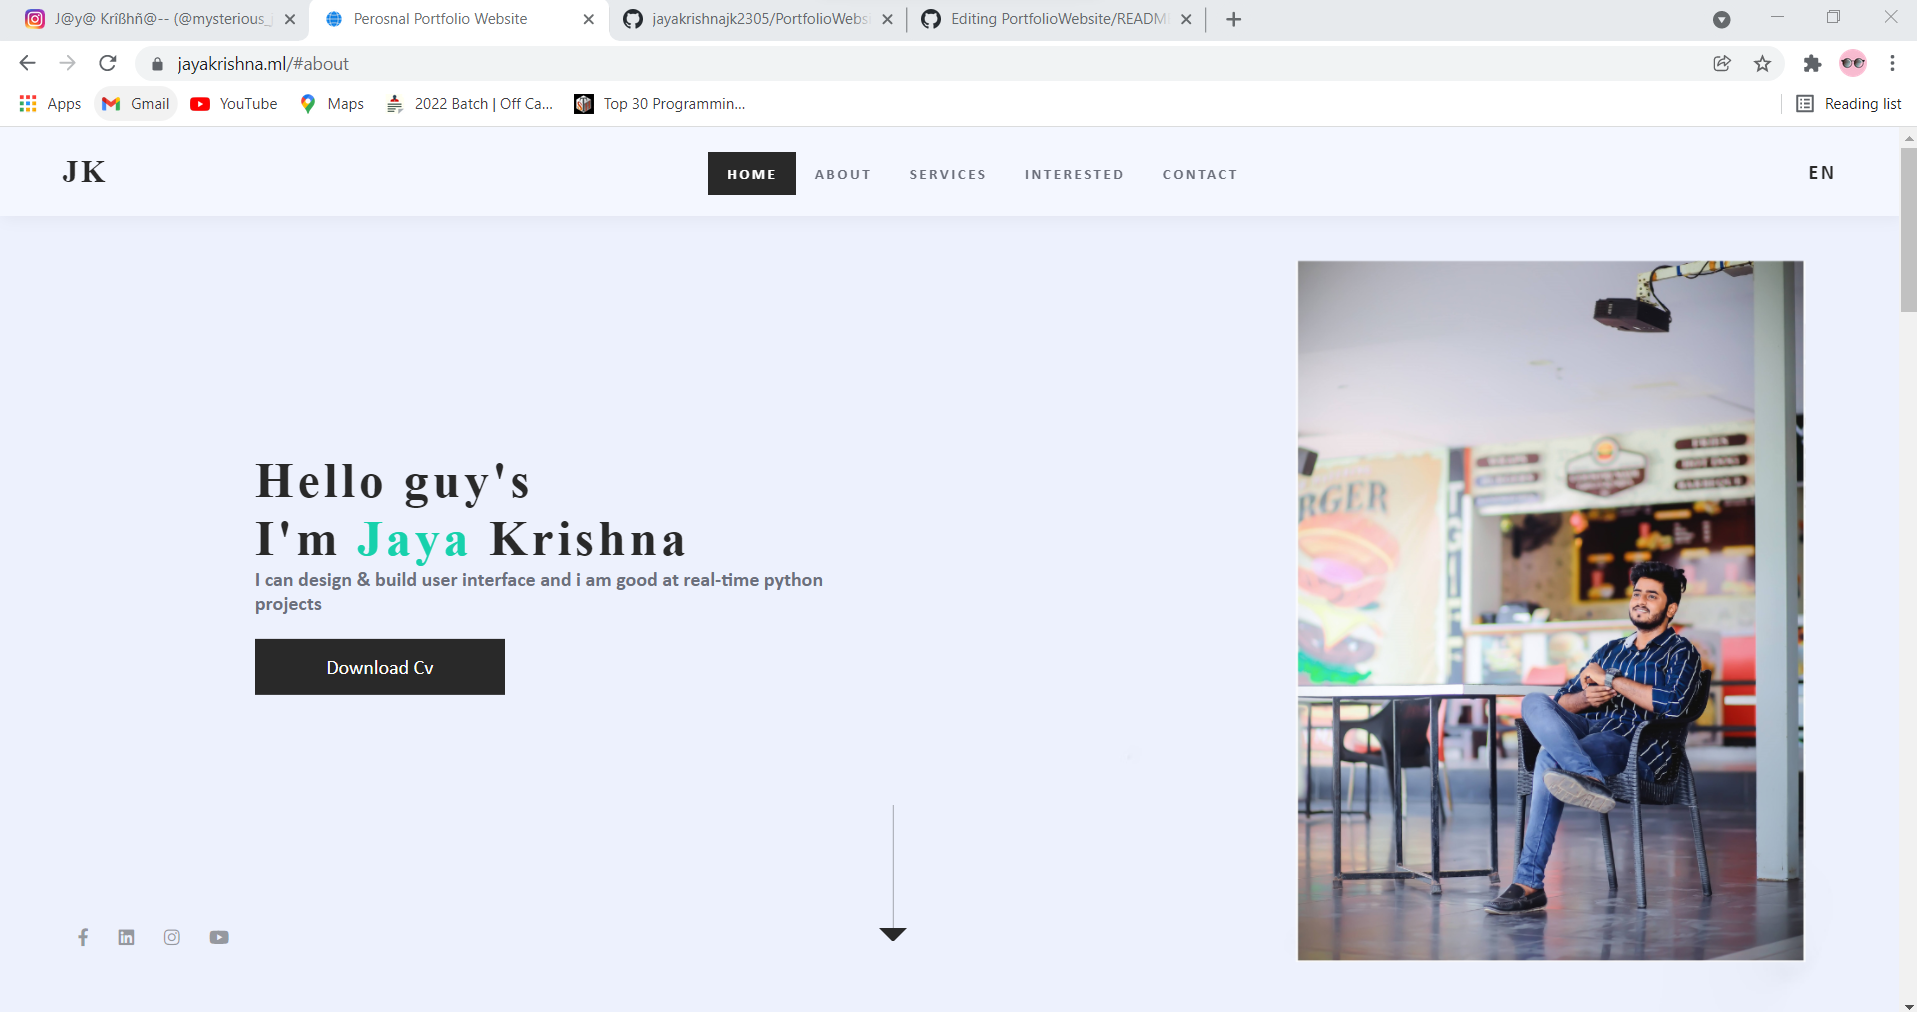1917x1012 pixels.
Task: Bookmark this page with star icon
Action: click(1762, 63)
